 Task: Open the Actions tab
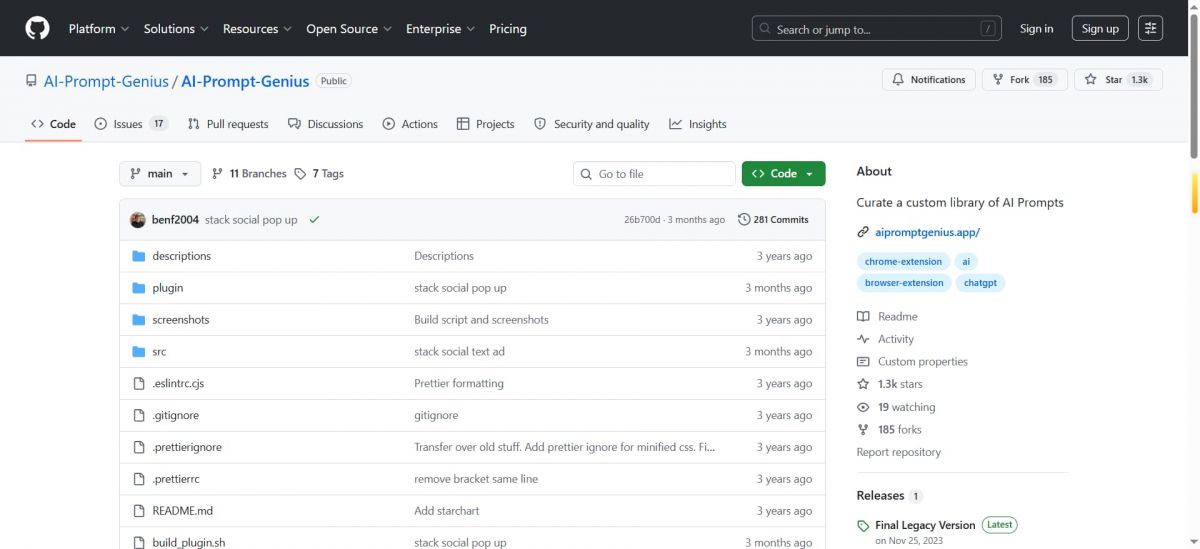tap(410, 124)
